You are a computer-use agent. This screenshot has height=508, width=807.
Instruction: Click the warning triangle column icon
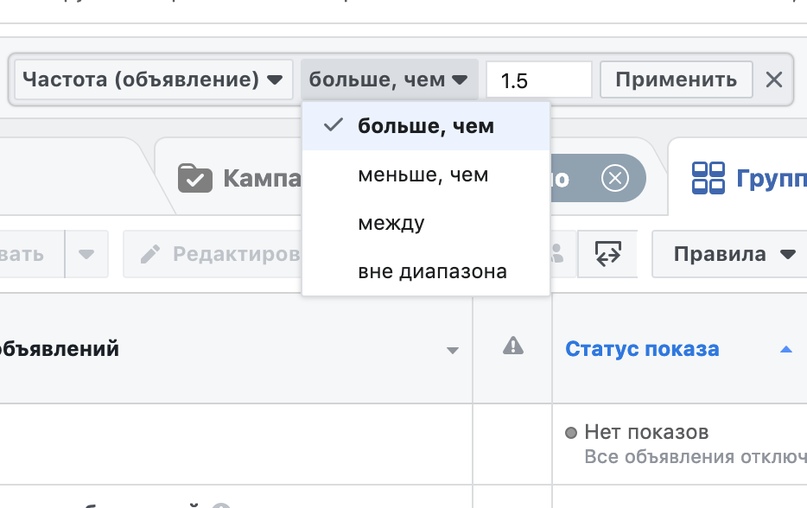click(x=513, y=347)
